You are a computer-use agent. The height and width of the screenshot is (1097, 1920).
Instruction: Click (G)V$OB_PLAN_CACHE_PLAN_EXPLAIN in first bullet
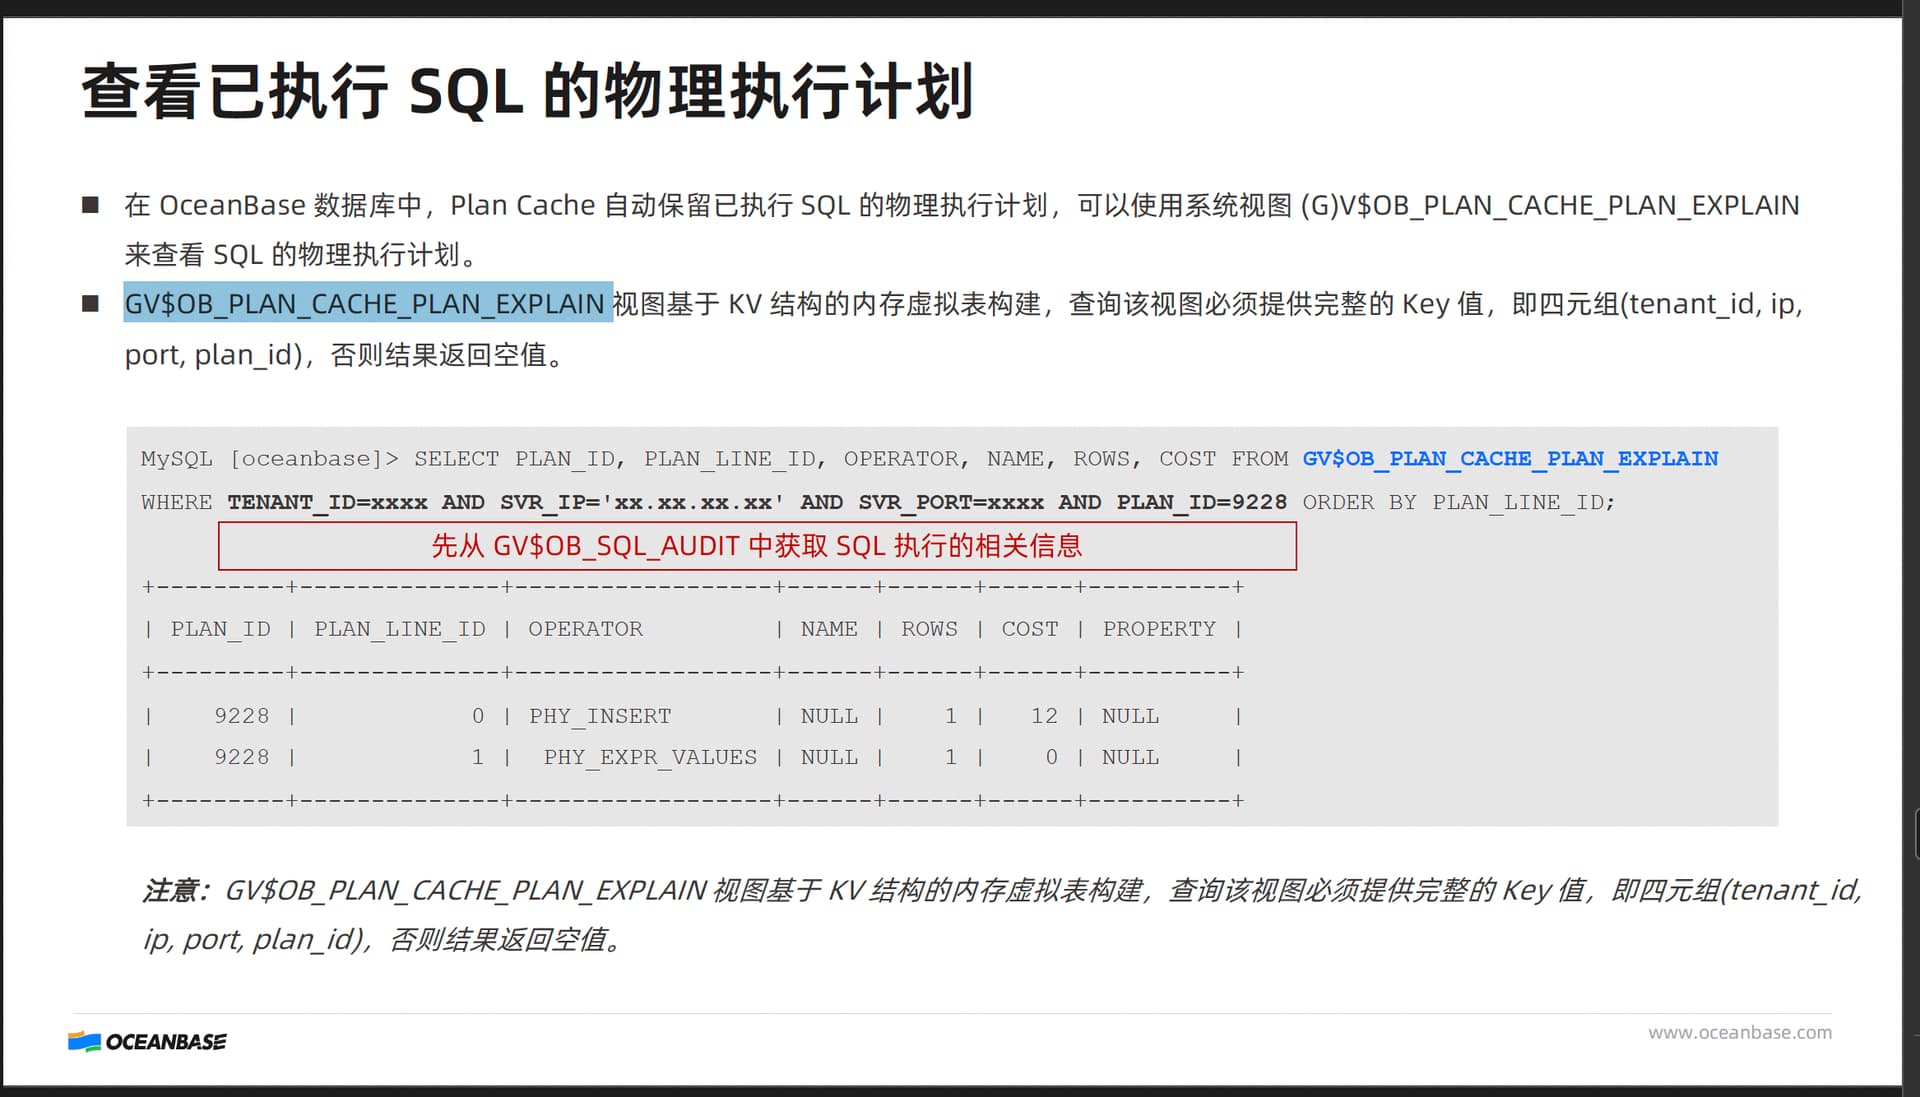click(x=1549, y=205)
